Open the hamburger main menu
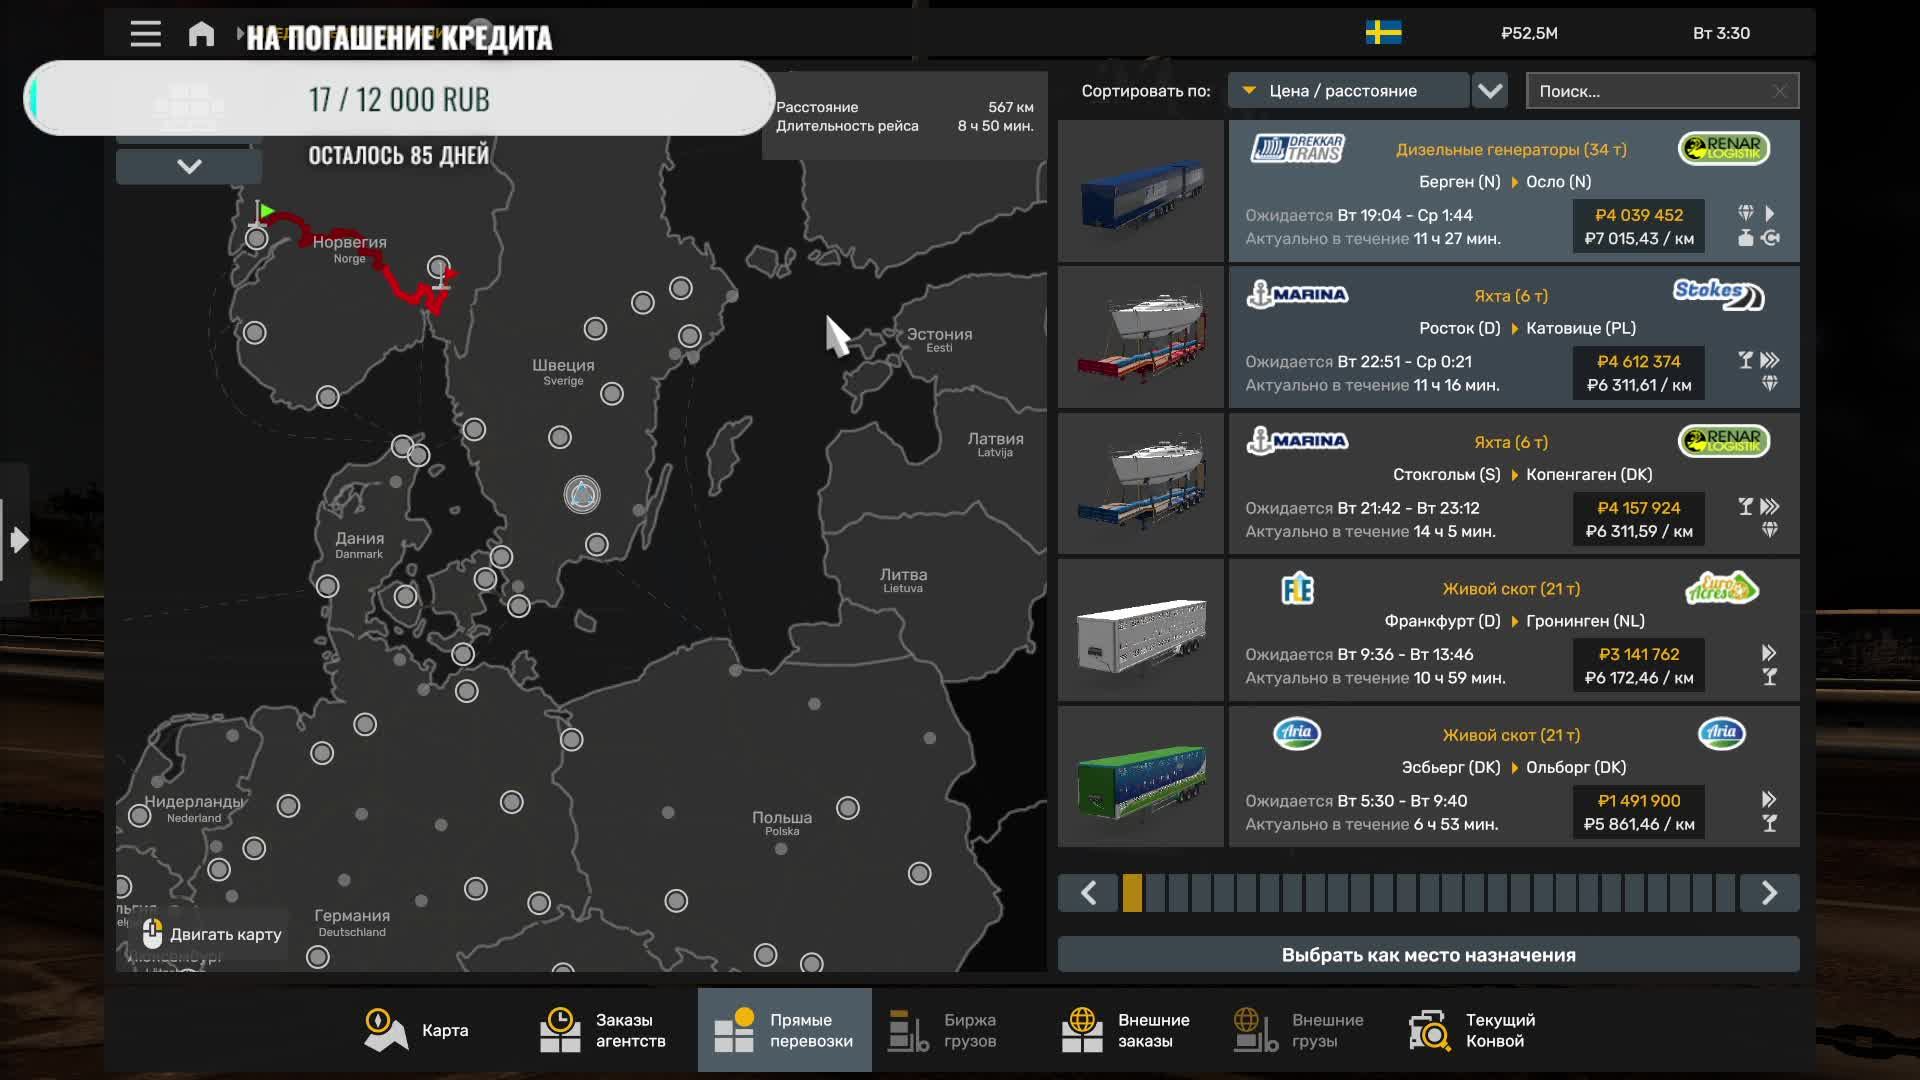Viewport: 1920px width, 1080px height. (145, 34)
